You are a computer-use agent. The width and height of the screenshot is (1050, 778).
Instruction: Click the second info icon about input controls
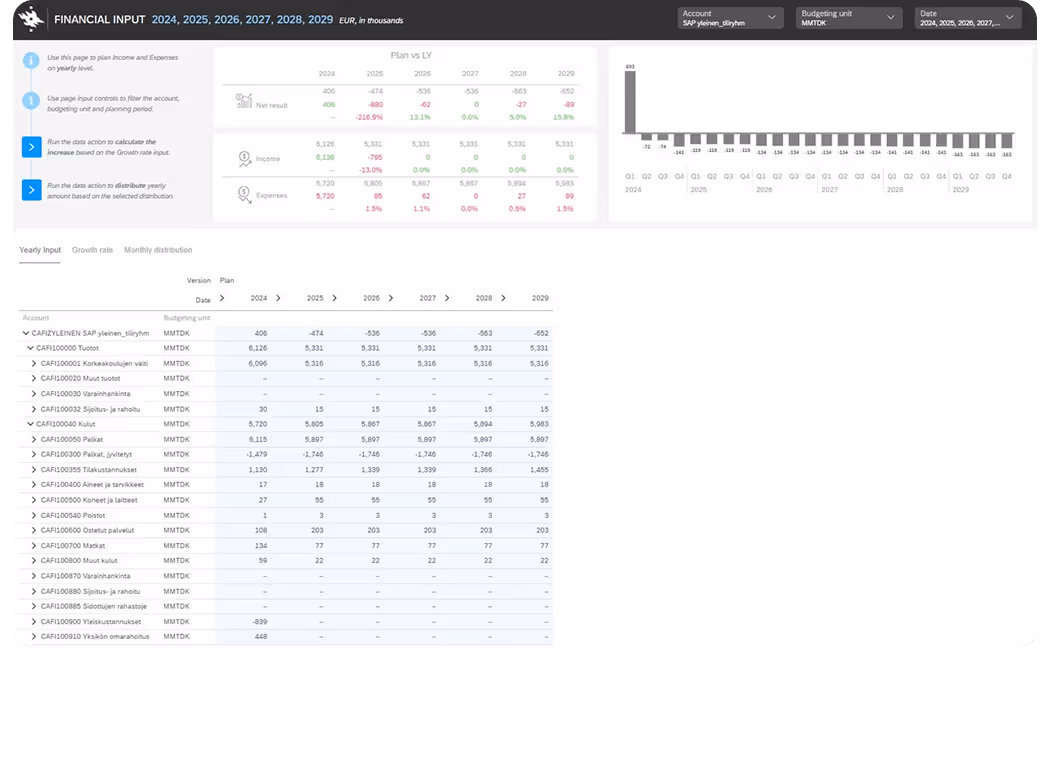pyautogui.click(x=31, y=101)
